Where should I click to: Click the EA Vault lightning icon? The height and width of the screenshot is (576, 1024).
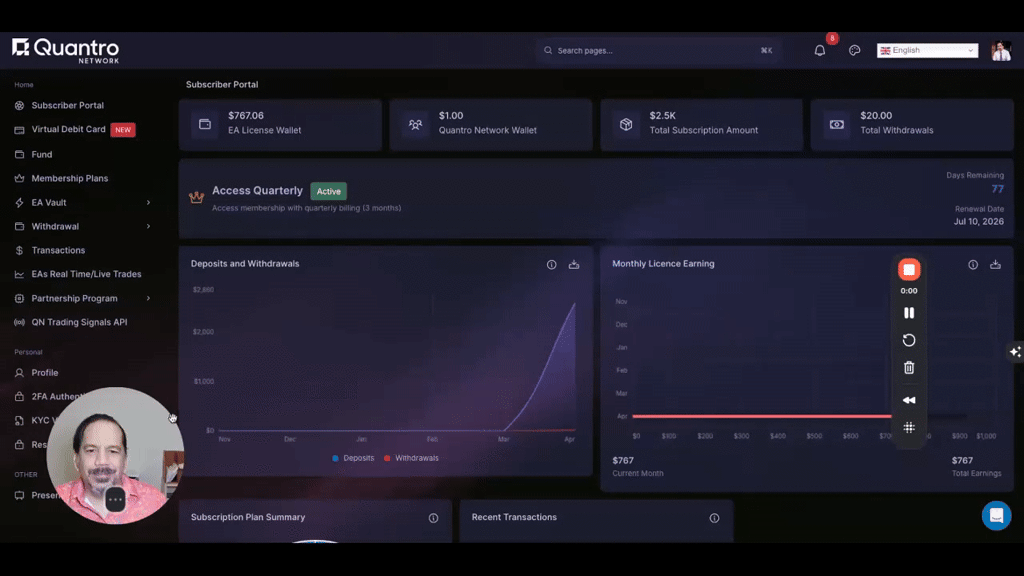[x=19, y=202]
